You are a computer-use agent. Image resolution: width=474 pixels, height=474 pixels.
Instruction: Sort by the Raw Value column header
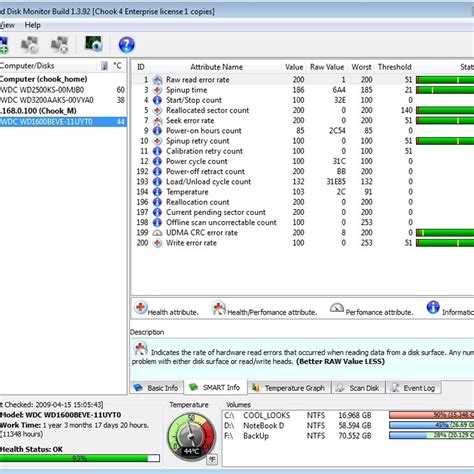[x=327, y=67]
